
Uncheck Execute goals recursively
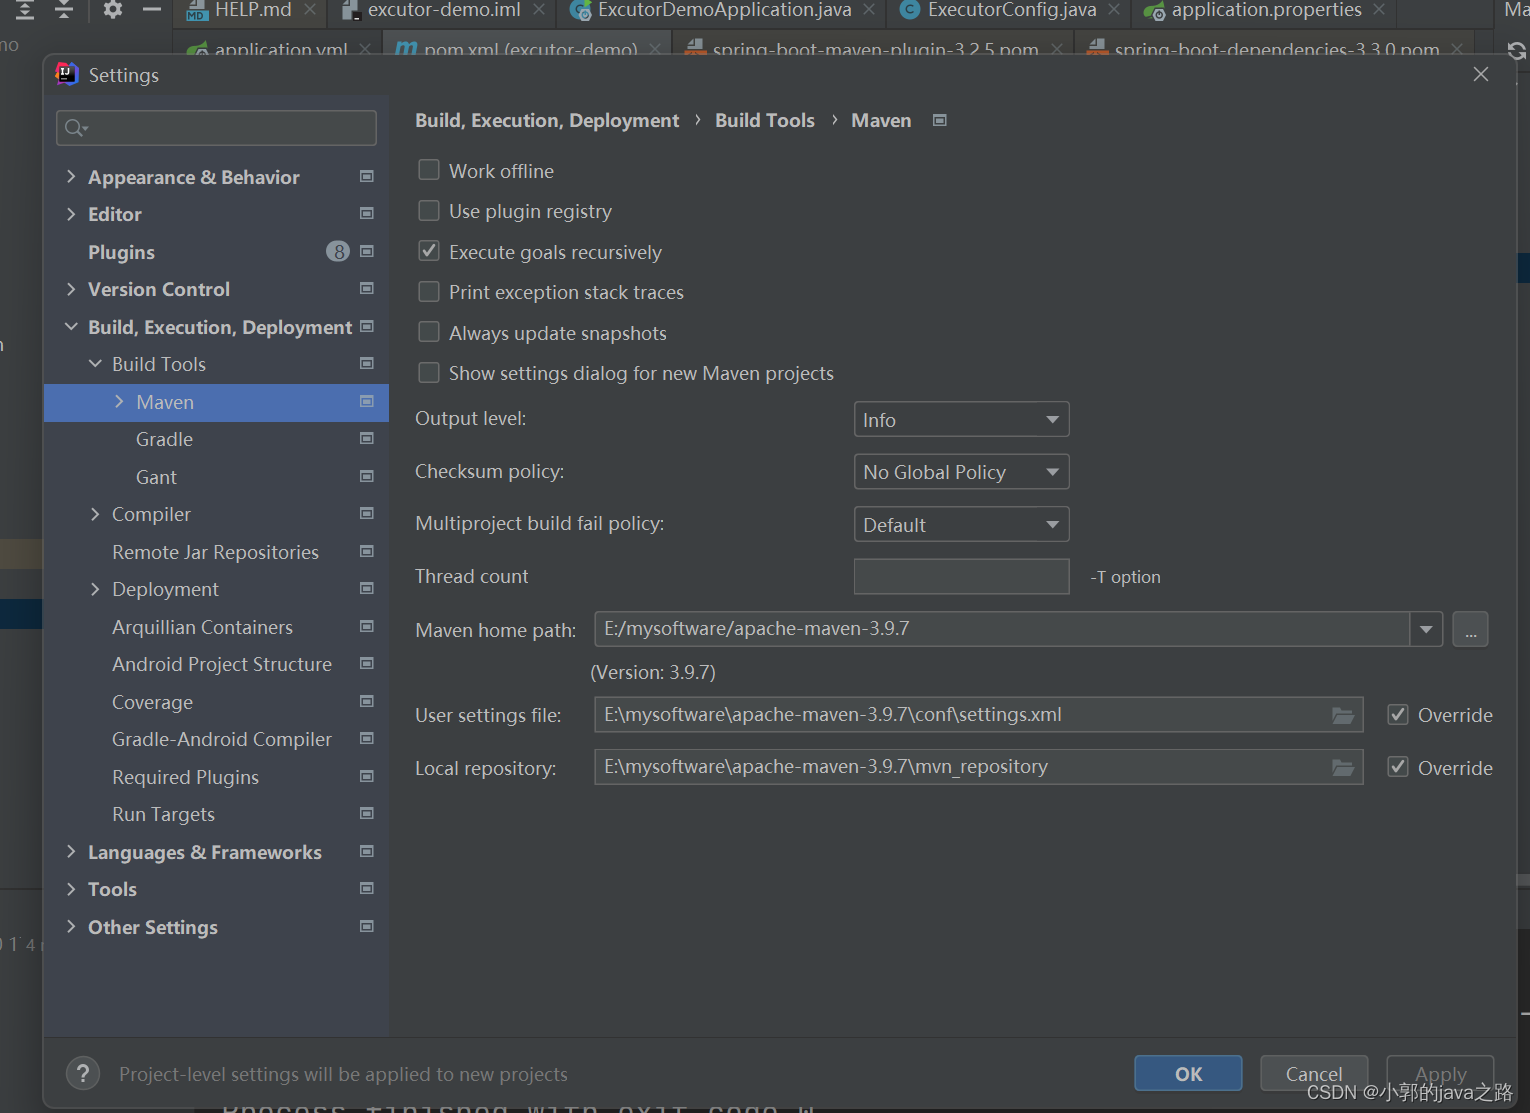click(x=429, y=251)
